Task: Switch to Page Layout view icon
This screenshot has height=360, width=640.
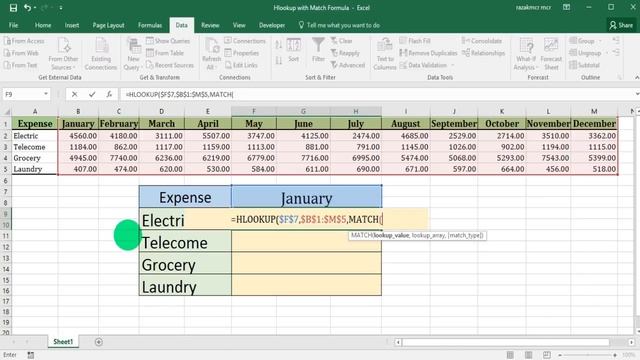Action: tap(529, 355)
